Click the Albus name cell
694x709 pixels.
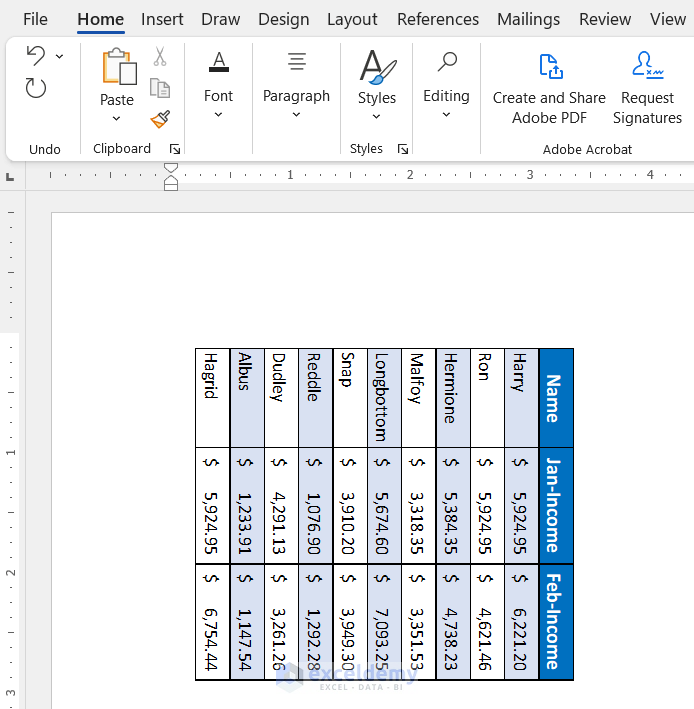(x=247, y=398)
